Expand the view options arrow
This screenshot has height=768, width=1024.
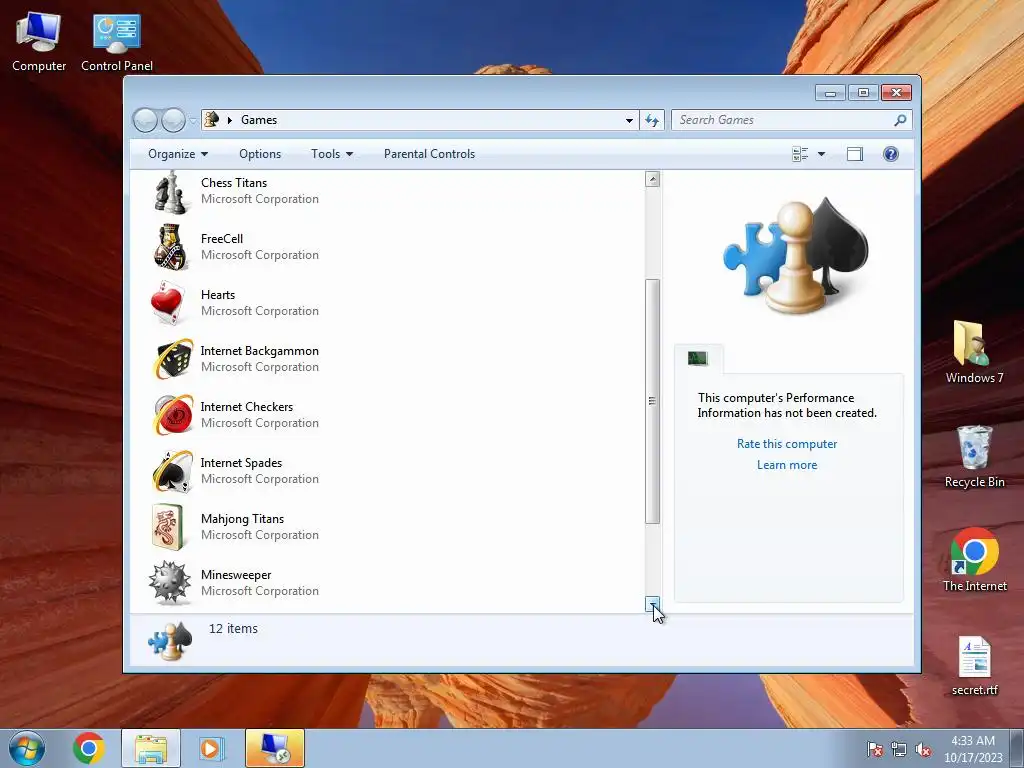pos(822,154)
